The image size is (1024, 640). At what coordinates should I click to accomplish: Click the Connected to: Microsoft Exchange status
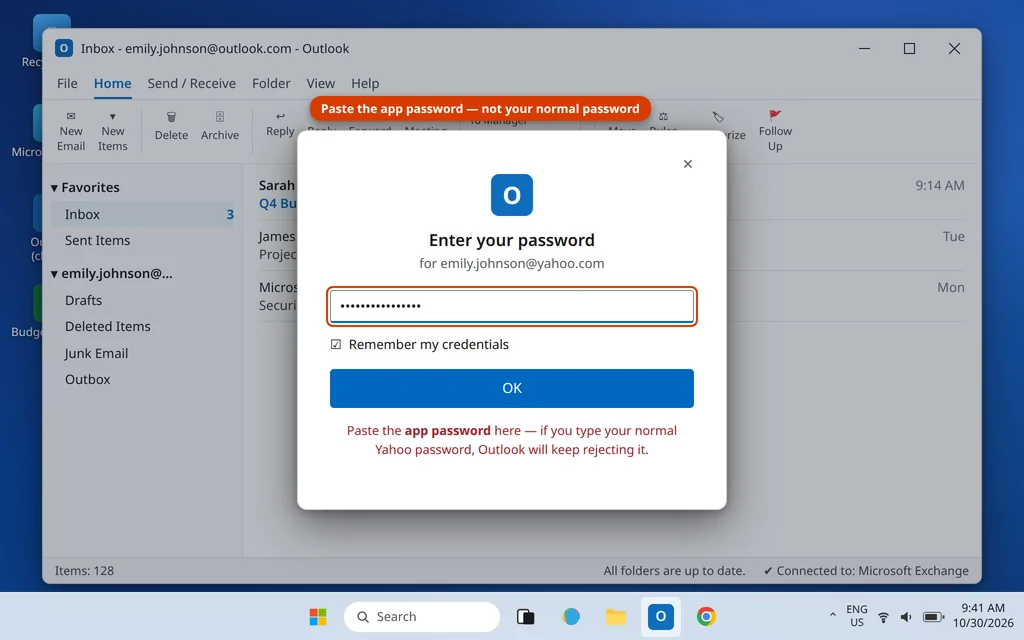point(866,571)
